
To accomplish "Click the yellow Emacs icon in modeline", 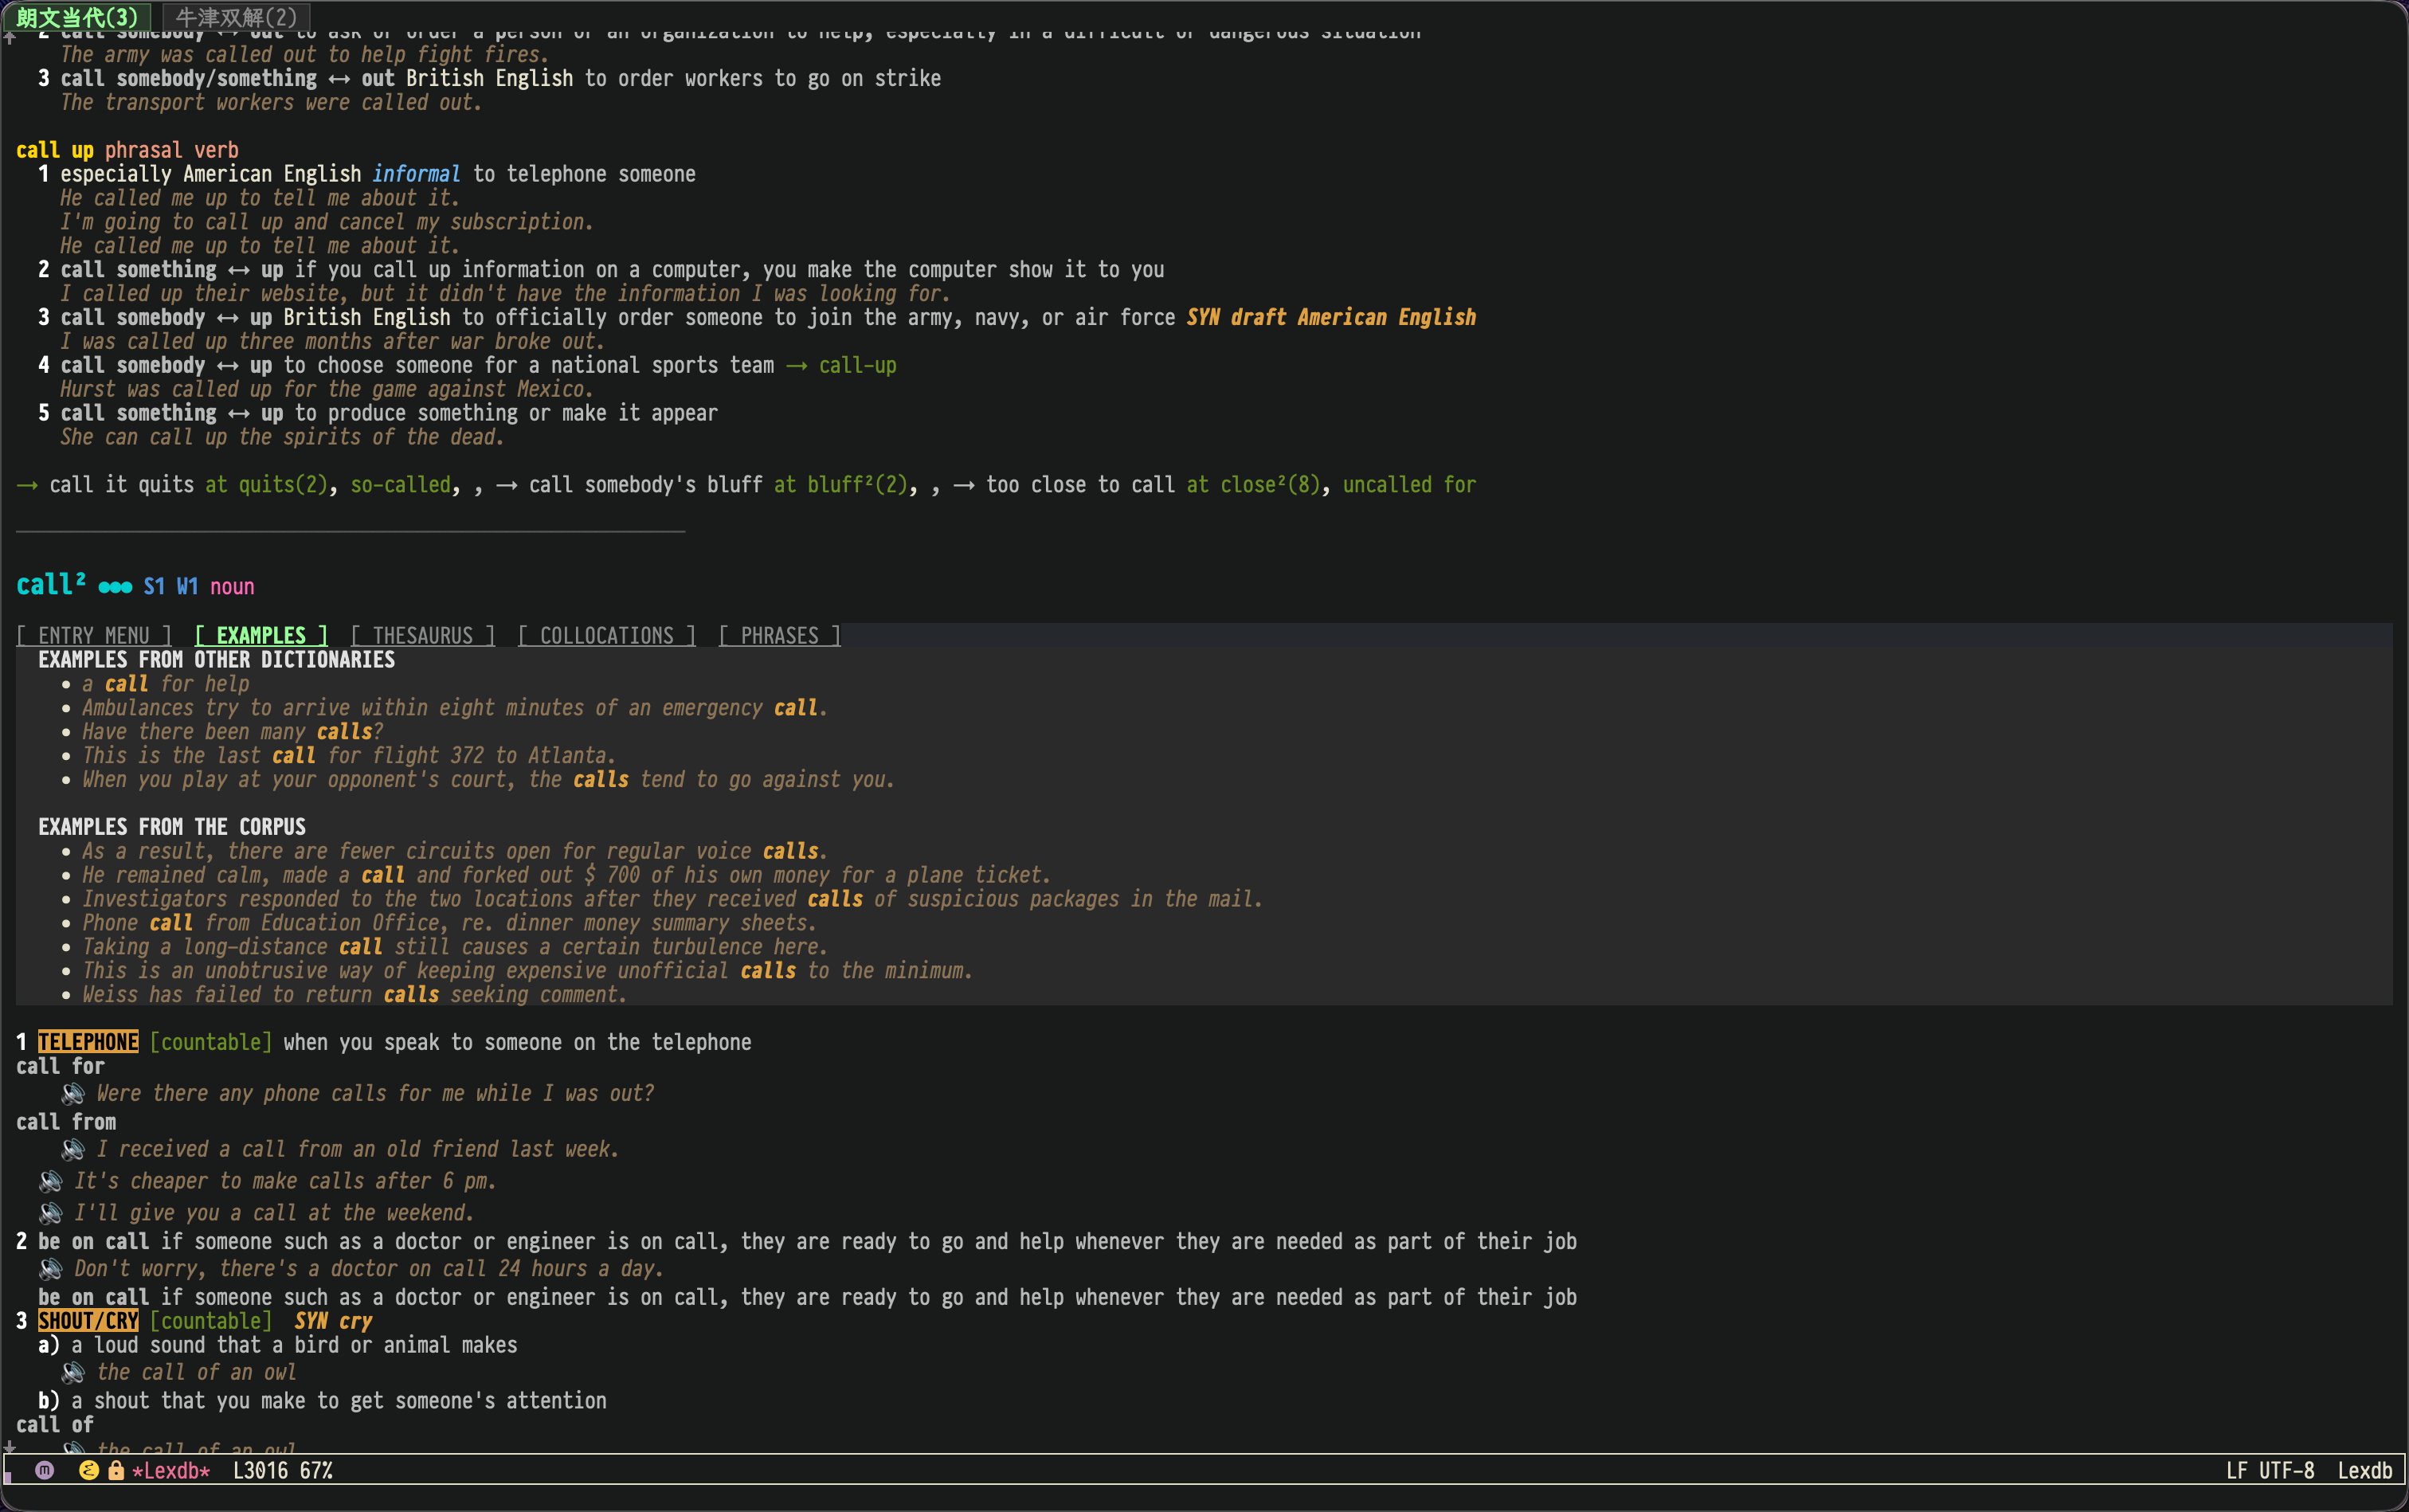I will pos(89,1470).
